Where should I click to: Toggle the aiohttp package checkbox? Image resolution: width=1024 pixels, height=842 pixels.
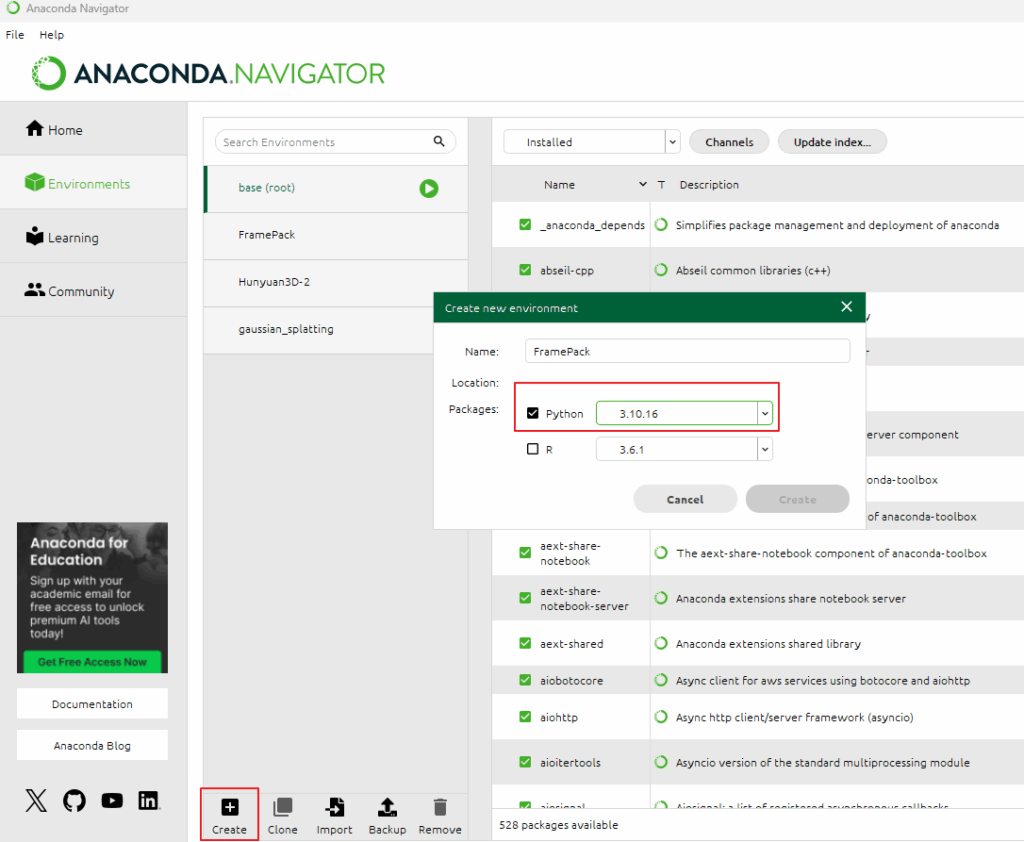[525, 717]
